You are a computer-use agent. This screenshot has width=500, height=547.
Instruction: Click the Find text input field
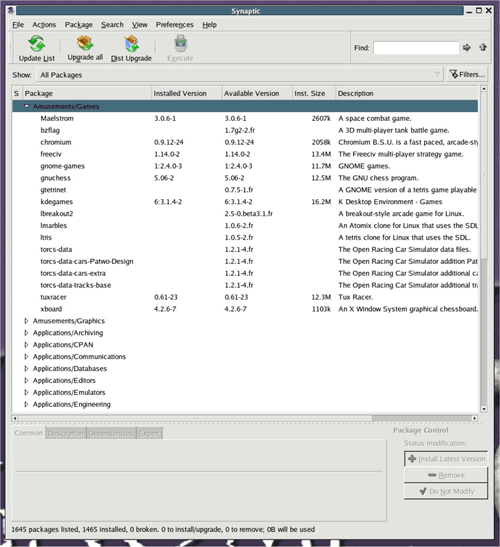tap(416, 47)
